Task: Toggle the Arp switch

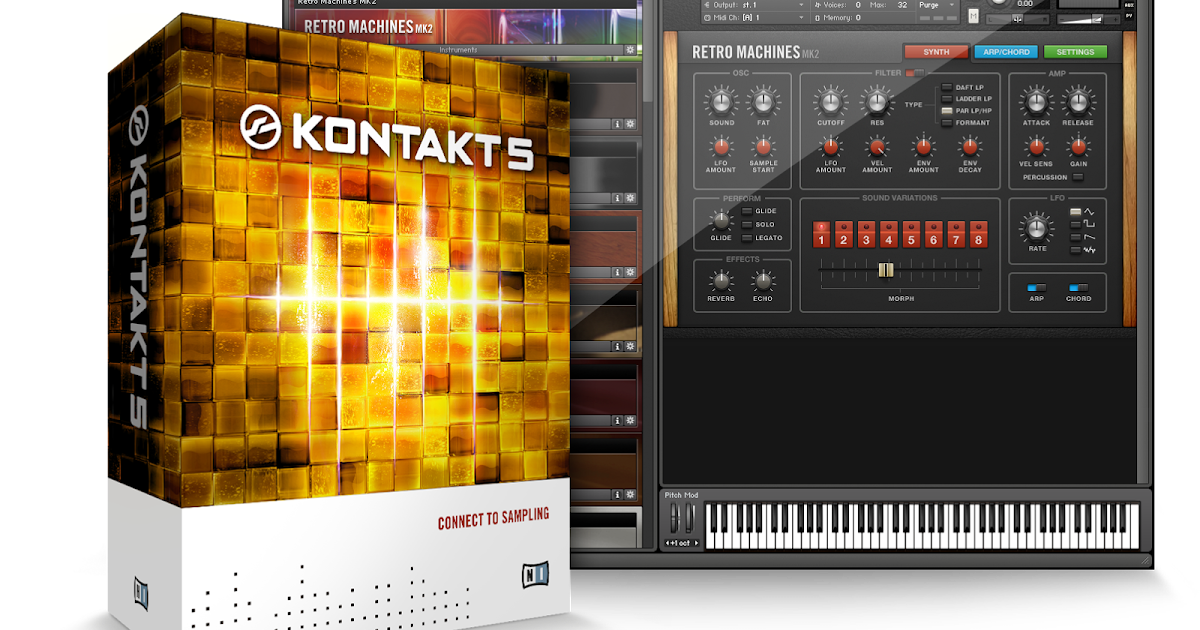Action: click(1036, 287)
